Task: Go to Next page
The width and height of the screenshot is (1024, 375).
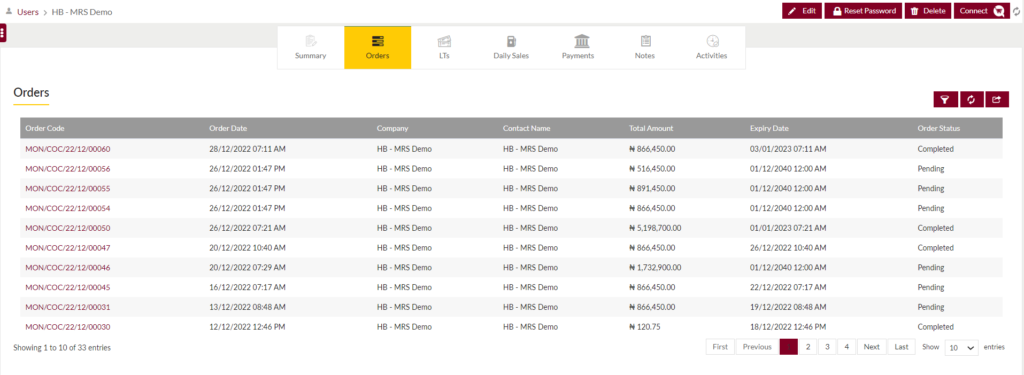Action: (x=872, y=347)
